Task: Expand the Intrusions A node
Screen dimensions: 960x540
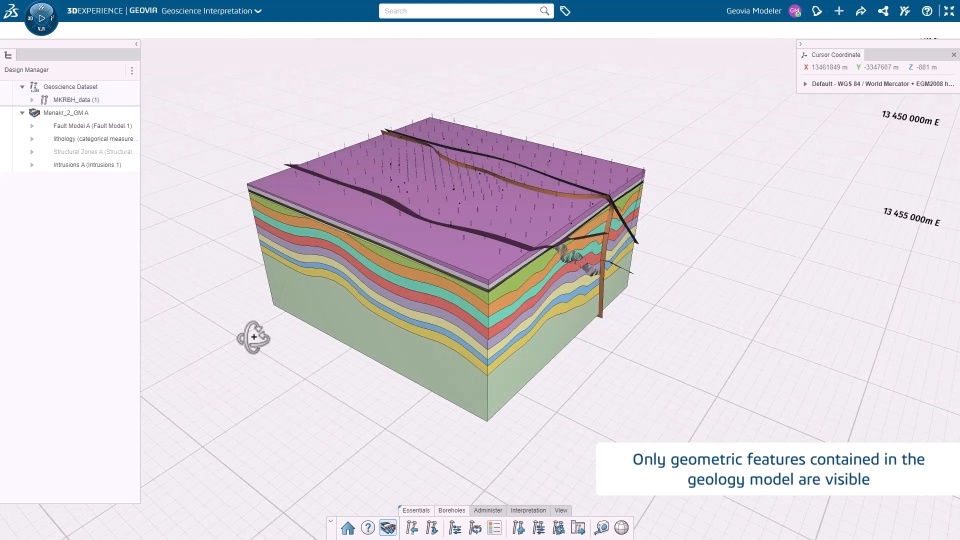Action: point(32,165)
